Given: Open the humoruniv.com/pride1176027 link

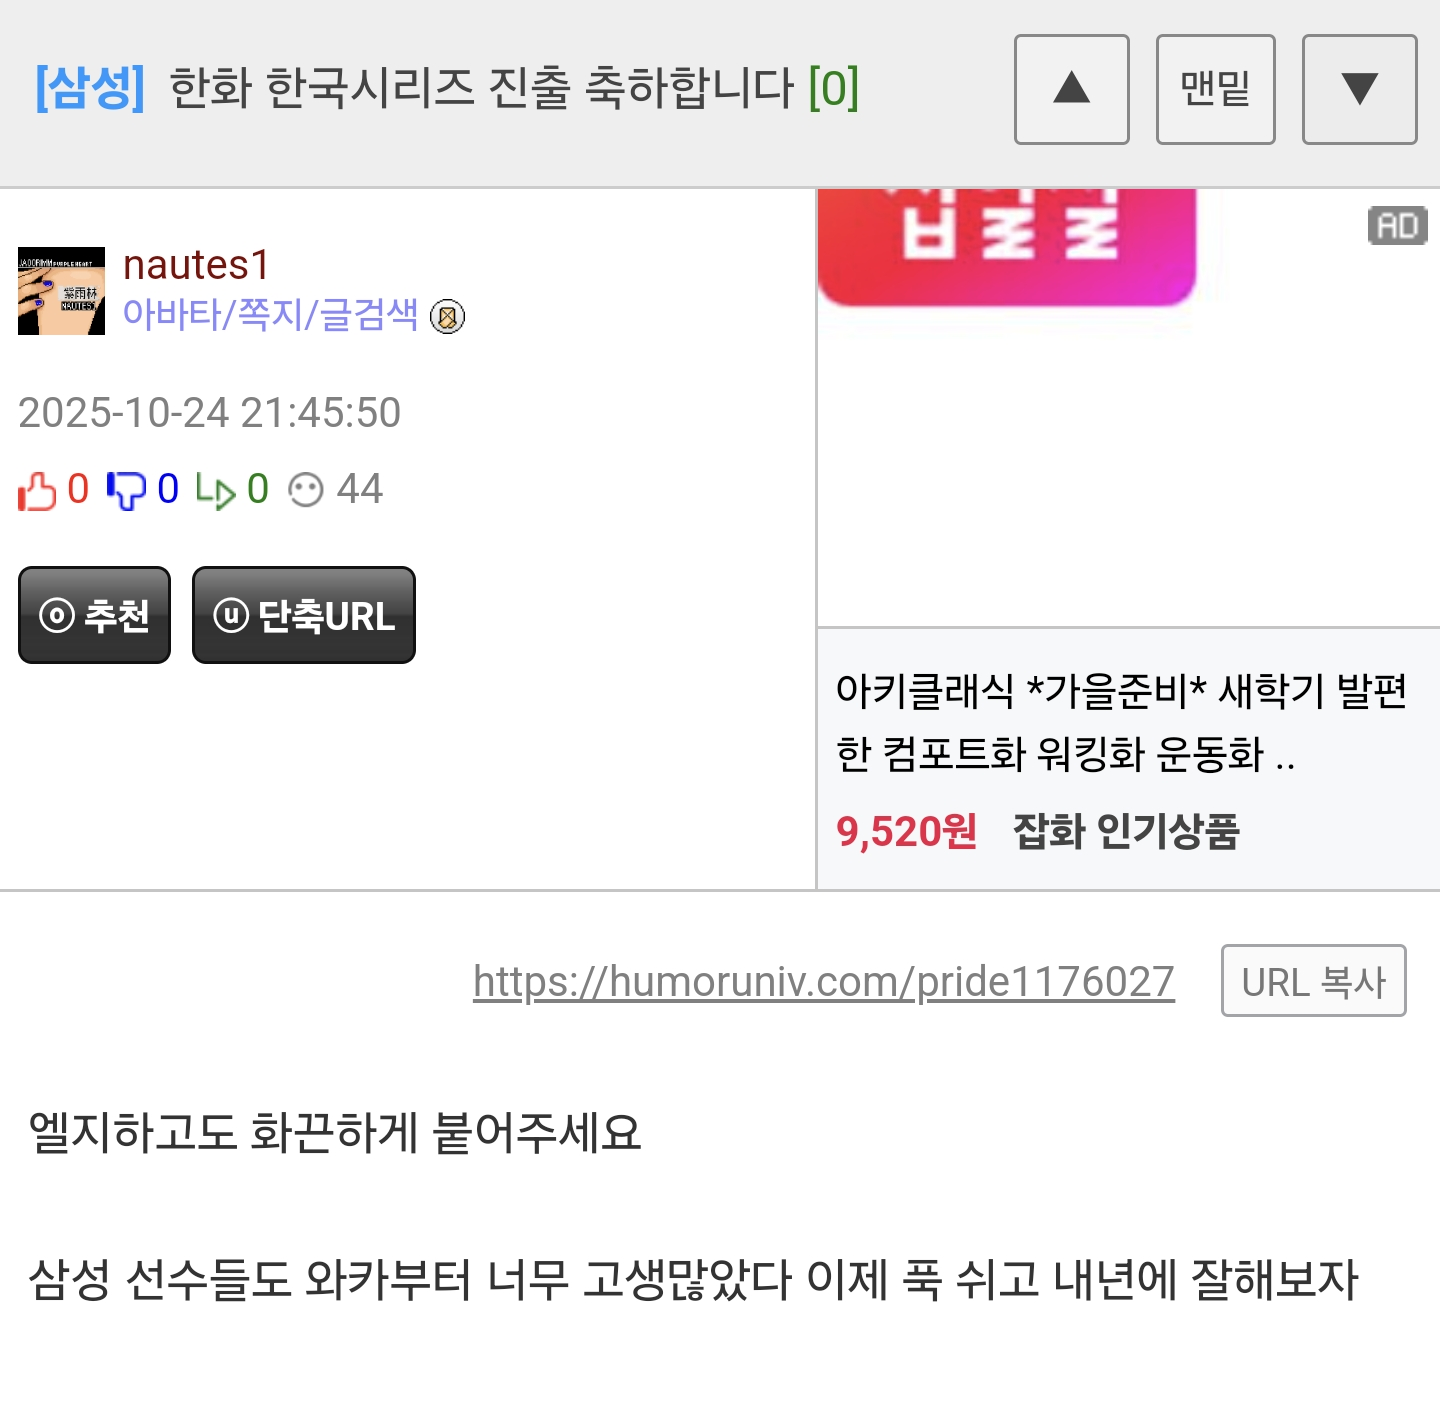Looking at the screenshot, I should (x=823, y=982).
